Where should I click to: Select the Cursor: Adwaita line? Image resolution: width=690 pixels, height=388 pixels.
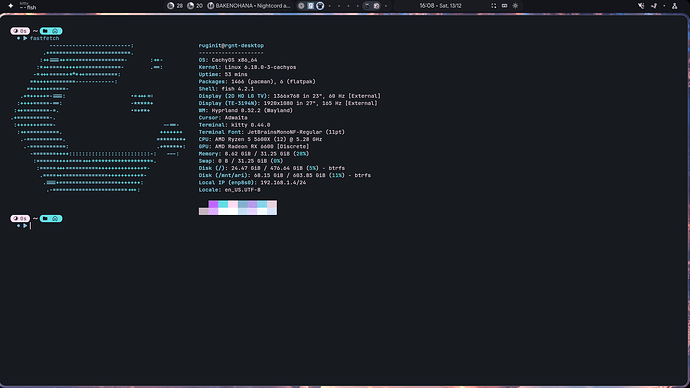223,117
